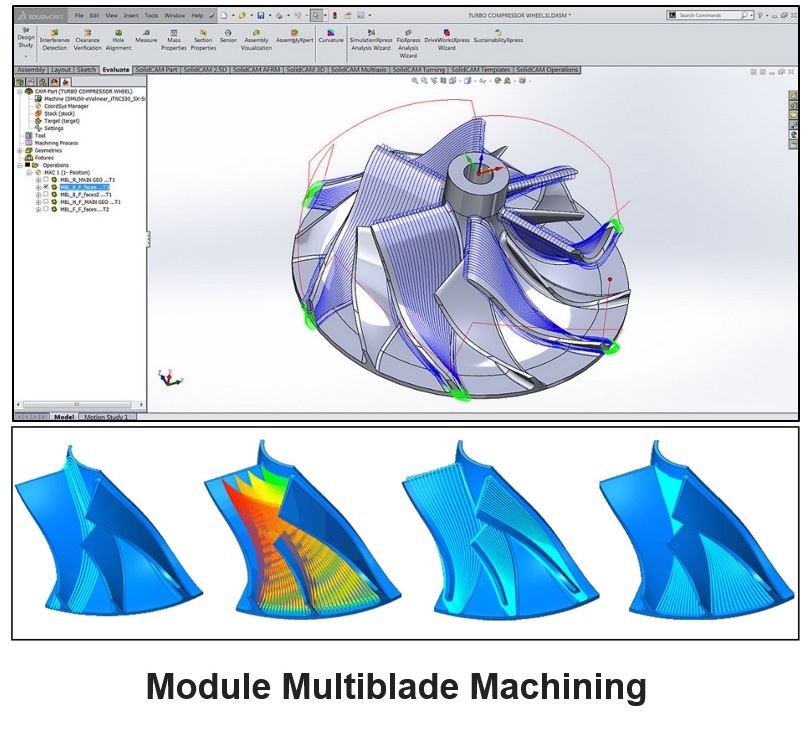Select CoordSys Manager in tree
Screen dimensions: 810x739
tap(61, 106)
